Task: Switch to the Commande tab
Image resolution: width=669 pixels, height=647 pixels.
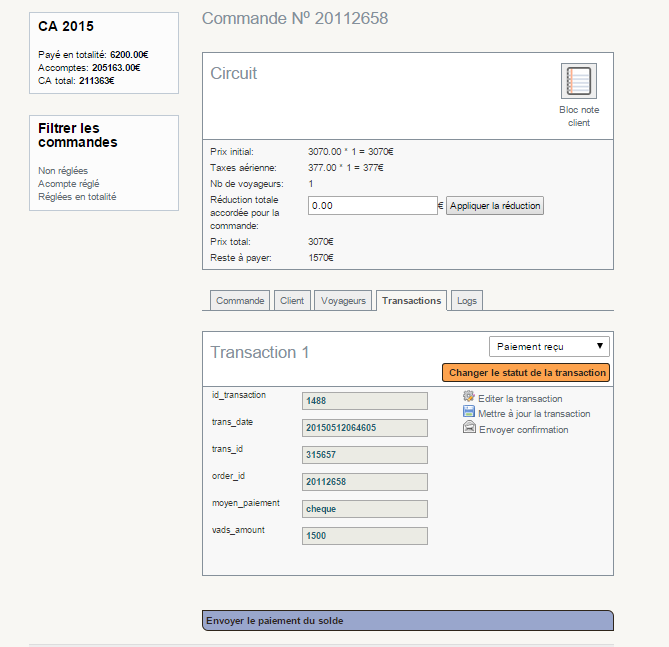Action: pyautogui.click(x=240, y=300)
